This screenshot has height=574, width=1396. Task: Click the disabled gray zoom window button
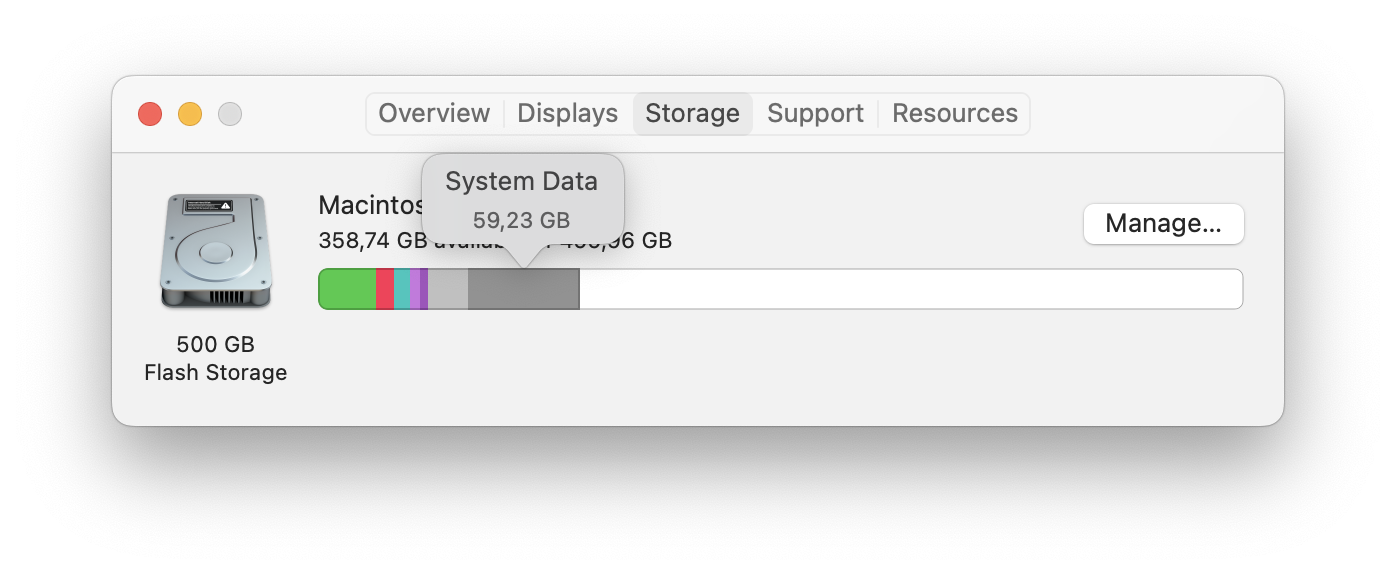click(x=230, y=114)
